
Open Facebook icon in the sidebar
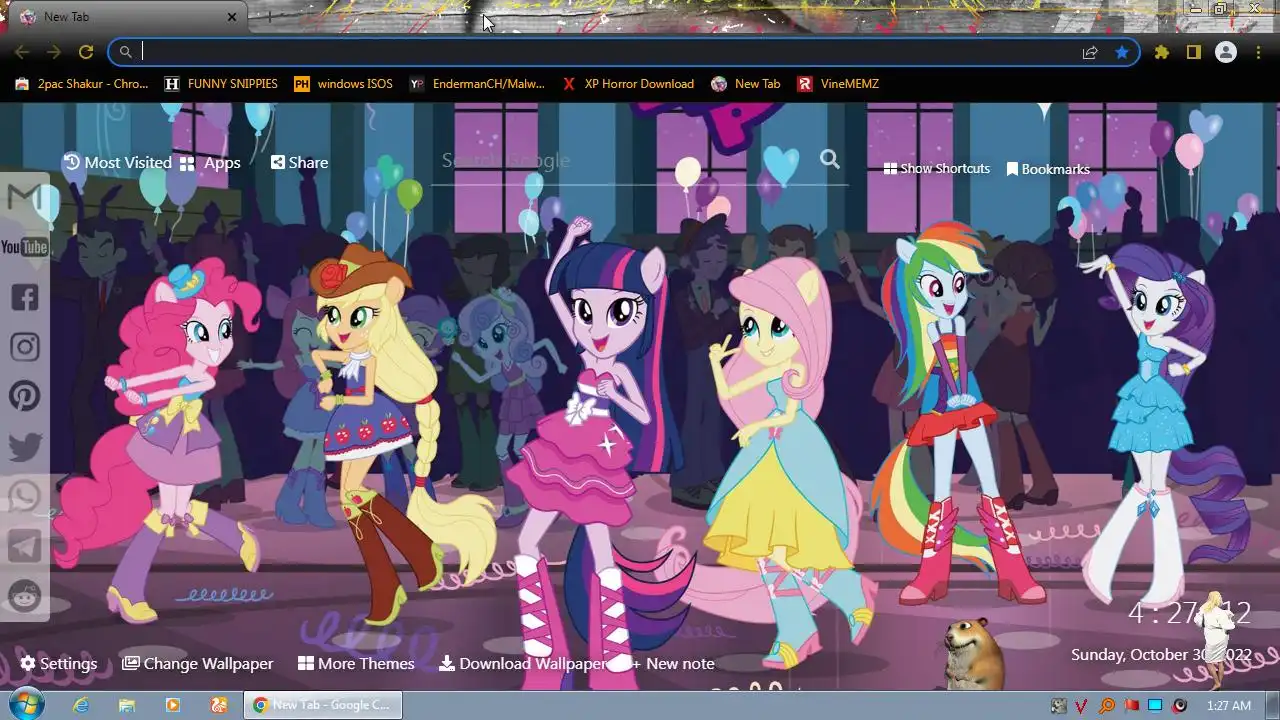24,297
